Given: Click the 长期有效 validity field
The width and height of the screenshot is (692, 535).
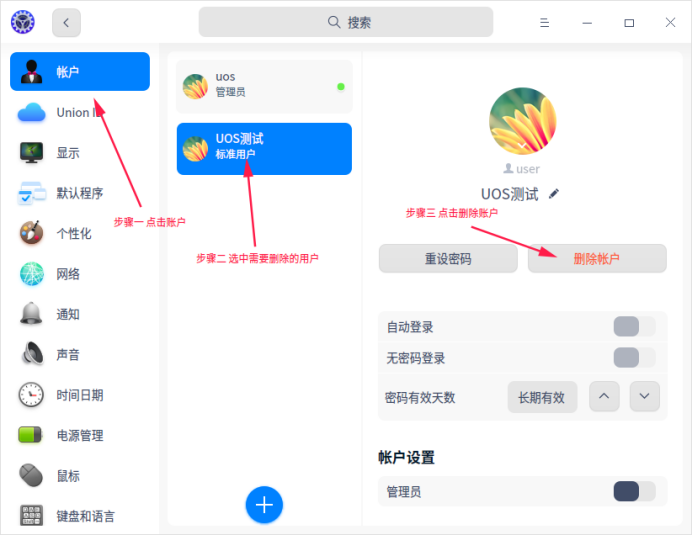Looking at the screenshot, I should (x=542, y=397).
